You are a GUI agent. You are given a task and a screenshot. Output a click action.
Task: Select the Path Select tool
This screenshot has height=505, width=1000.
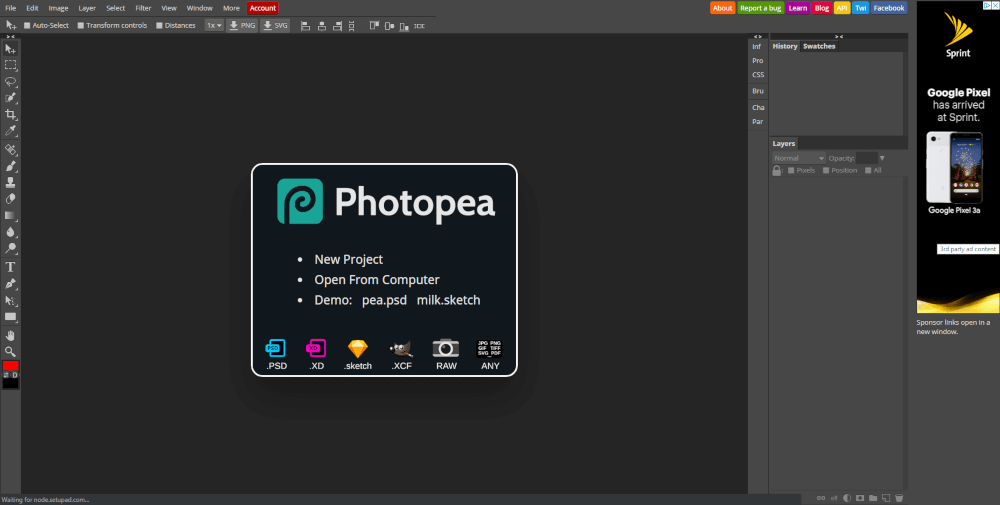(10, 300)
